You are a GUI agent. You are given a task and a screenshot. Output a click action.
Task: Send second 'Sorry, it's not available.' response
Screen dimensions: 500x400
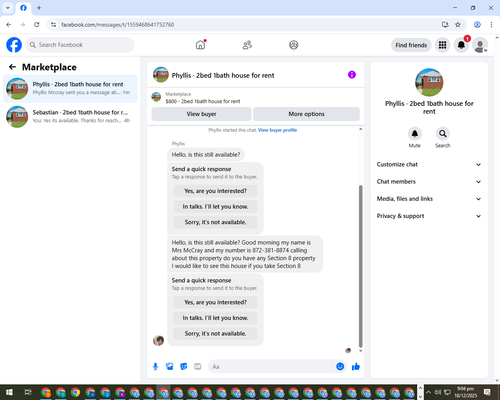[x=215, y=334]
